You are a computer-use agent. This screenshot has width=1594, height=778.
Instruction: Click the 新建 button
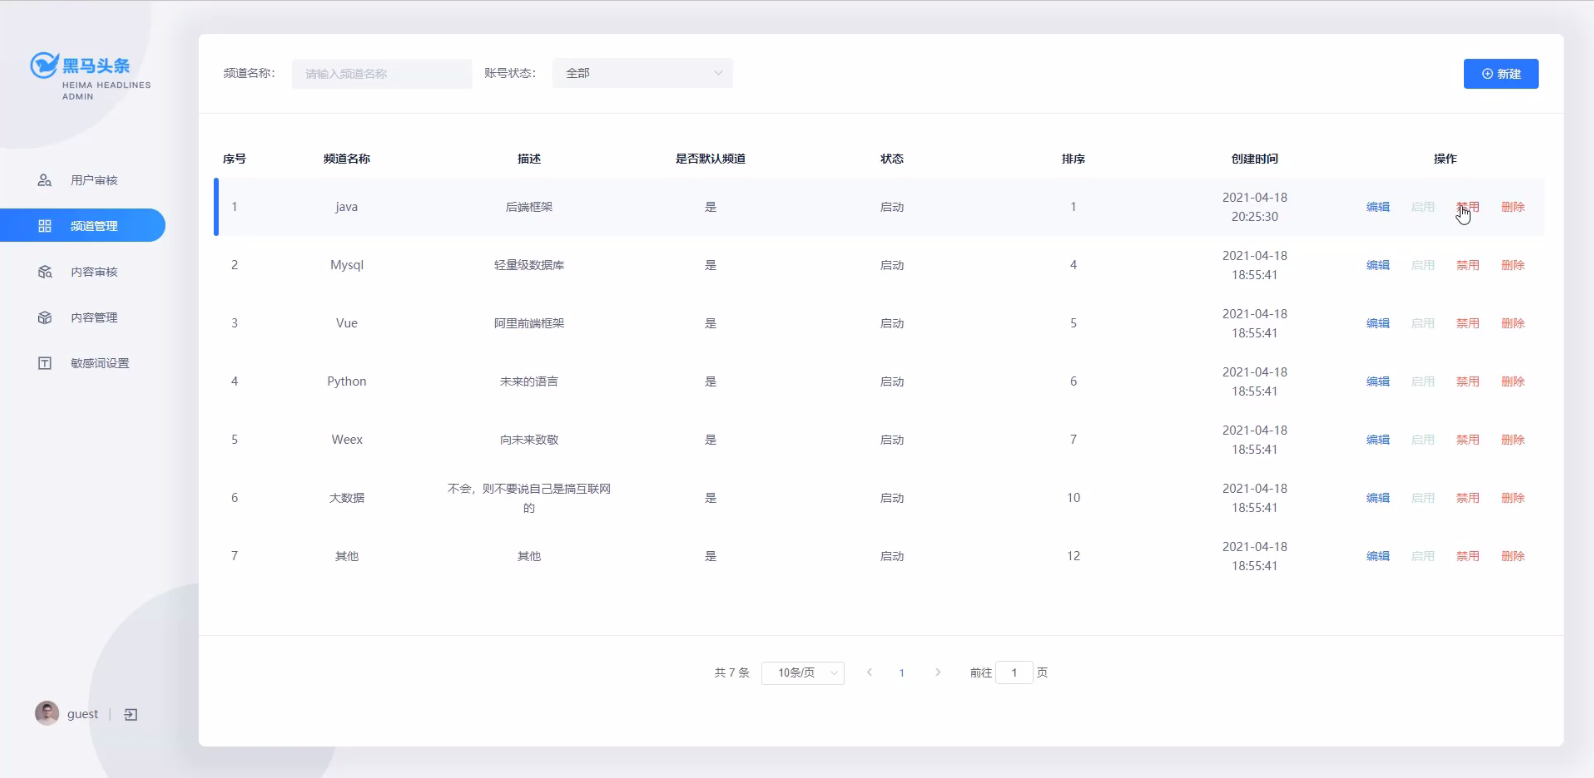pos(1501,74)
